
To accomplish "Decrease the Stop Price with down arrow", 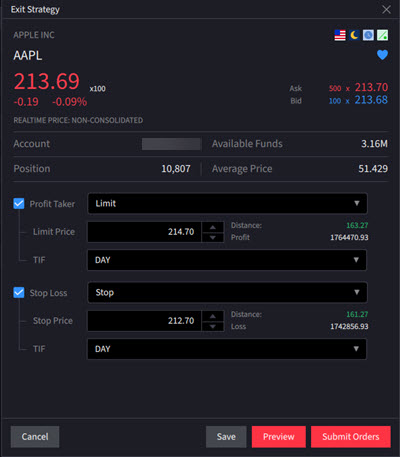I will pos(213,326).
